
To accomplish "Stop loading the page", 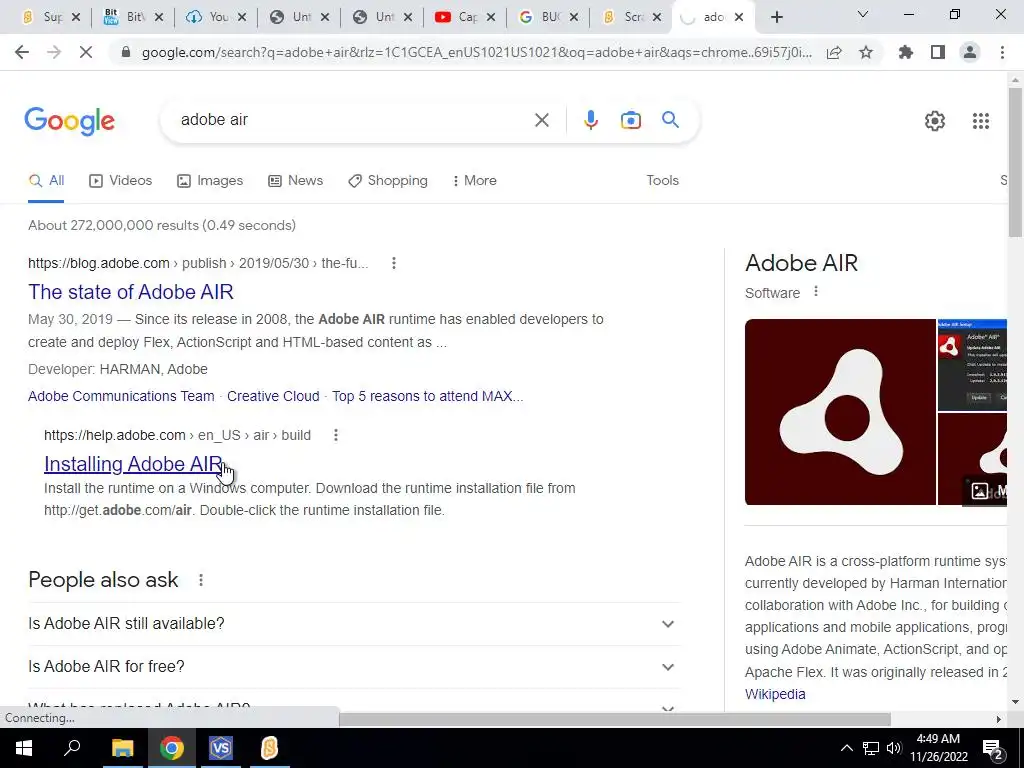I will [x=86, y=52].
